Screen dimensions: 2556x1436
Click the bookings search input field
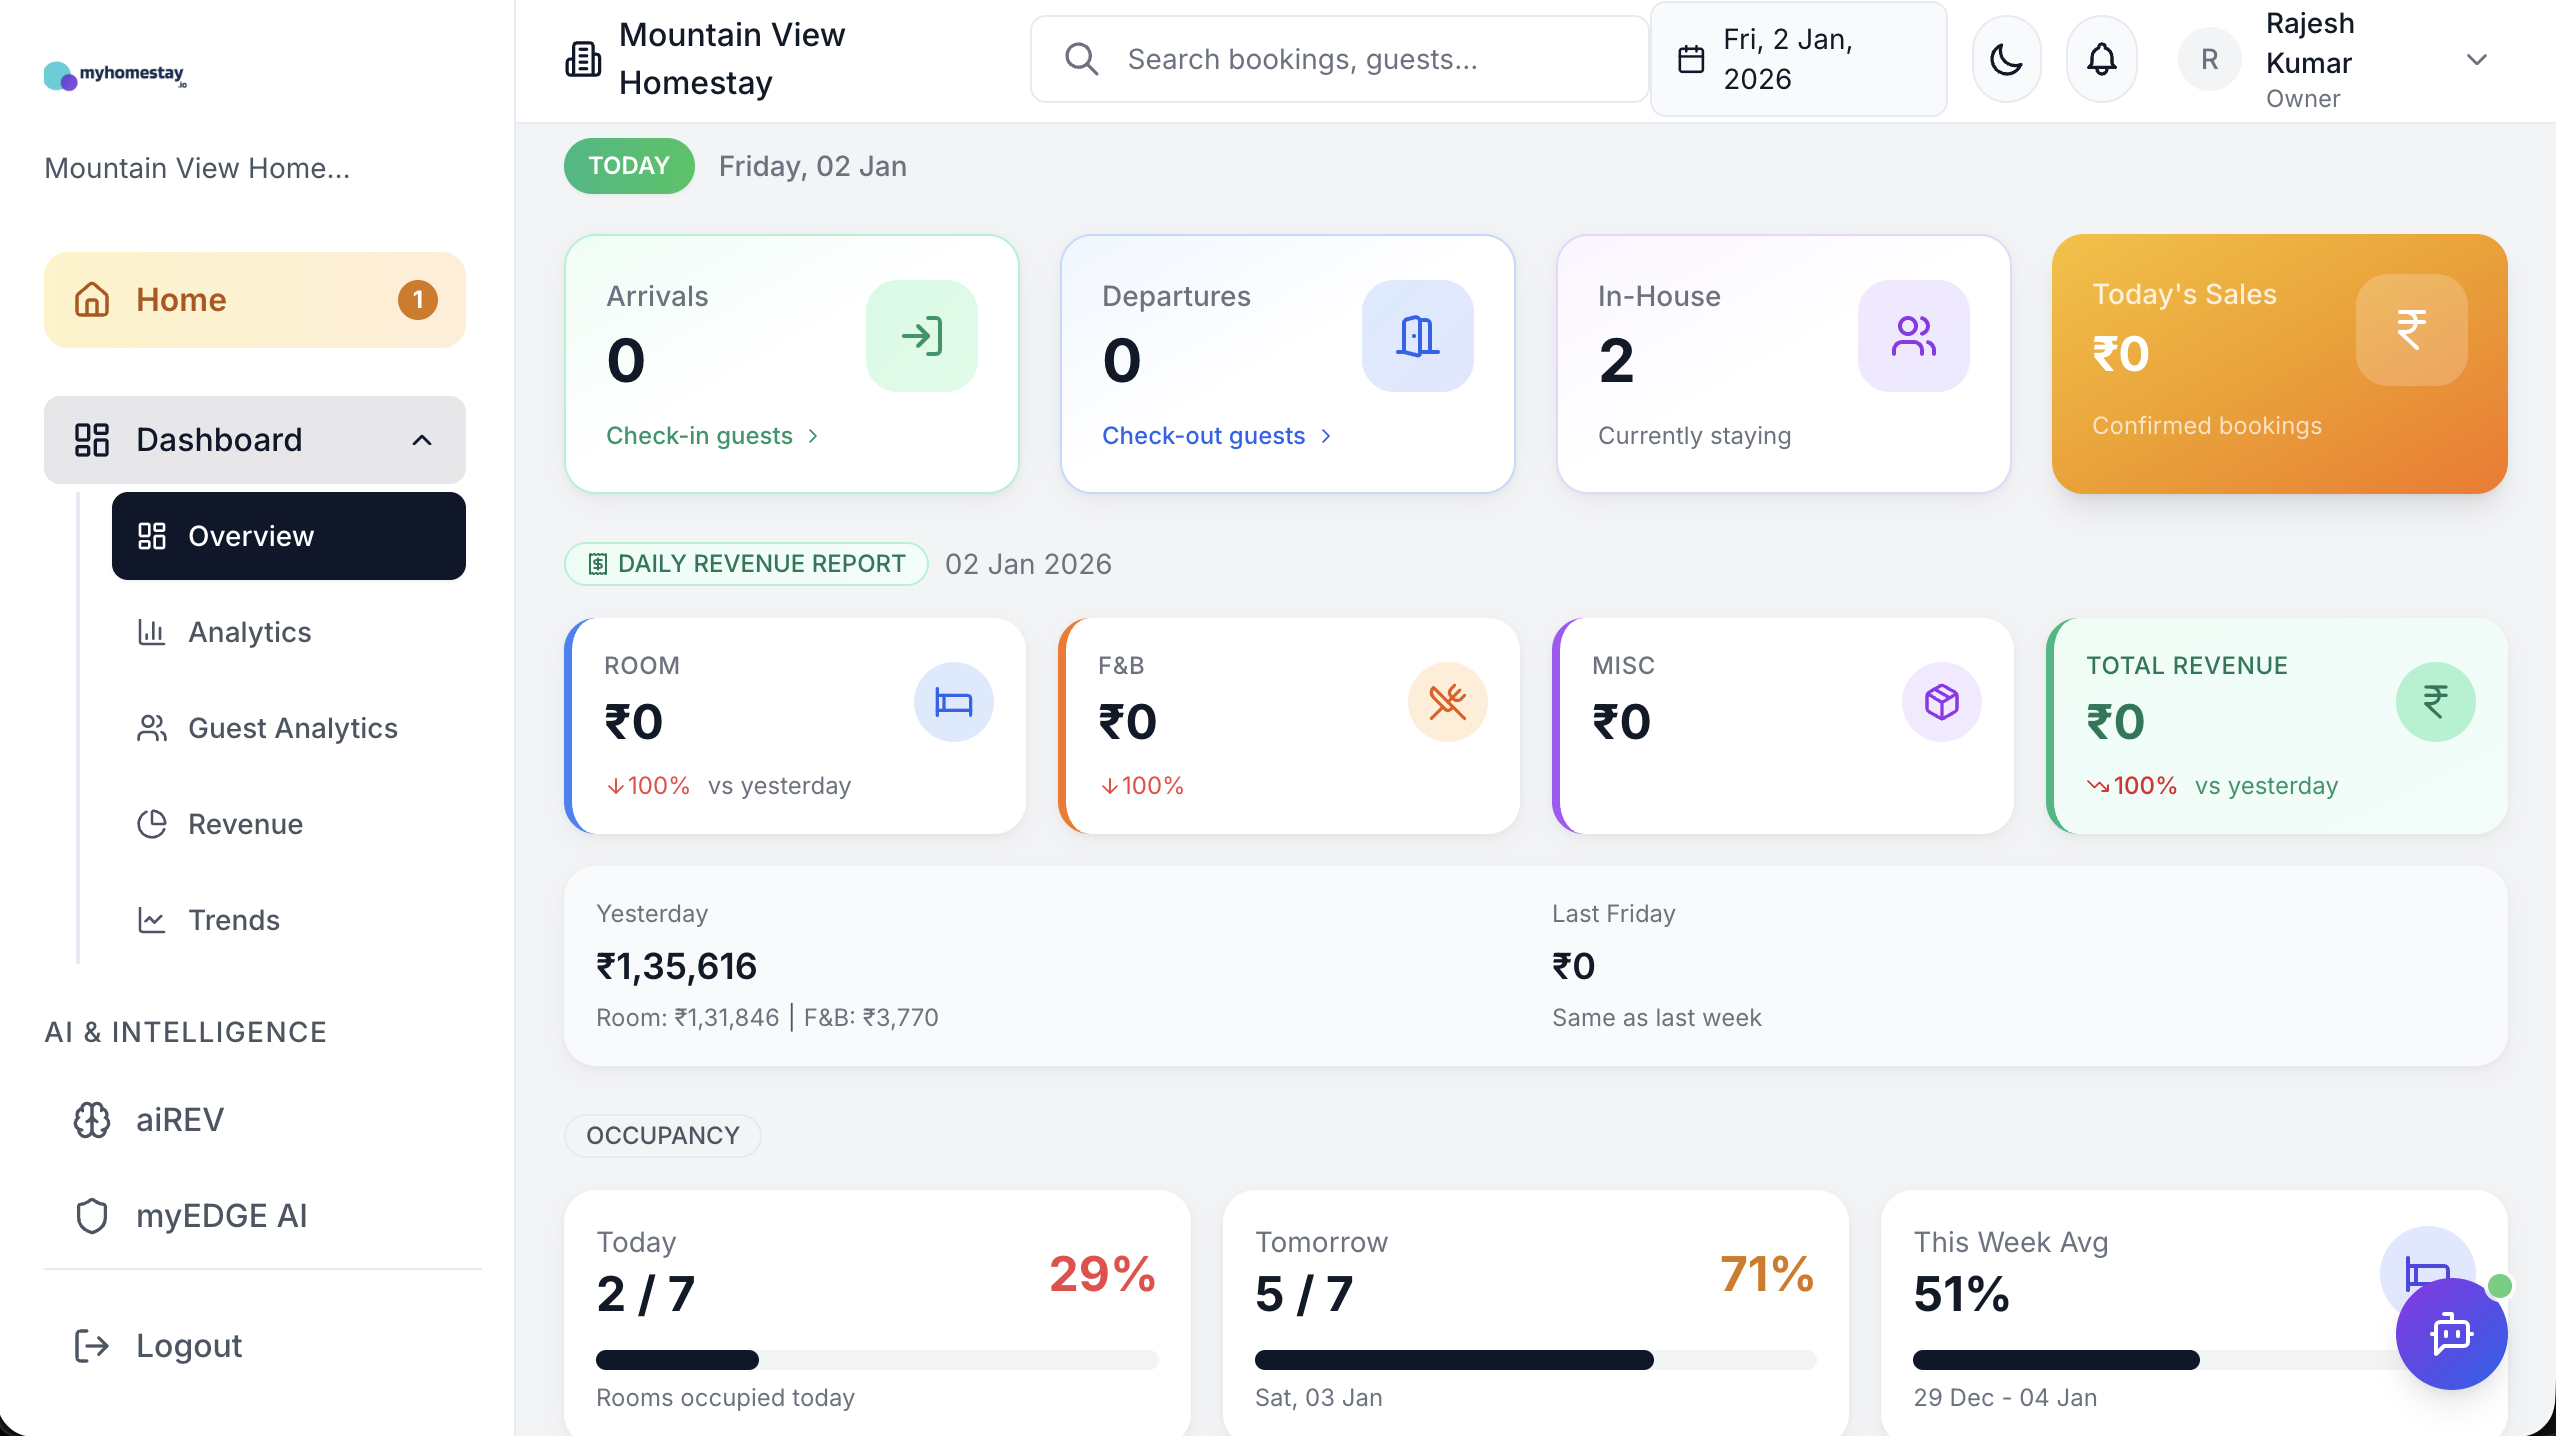[1340, 58]
